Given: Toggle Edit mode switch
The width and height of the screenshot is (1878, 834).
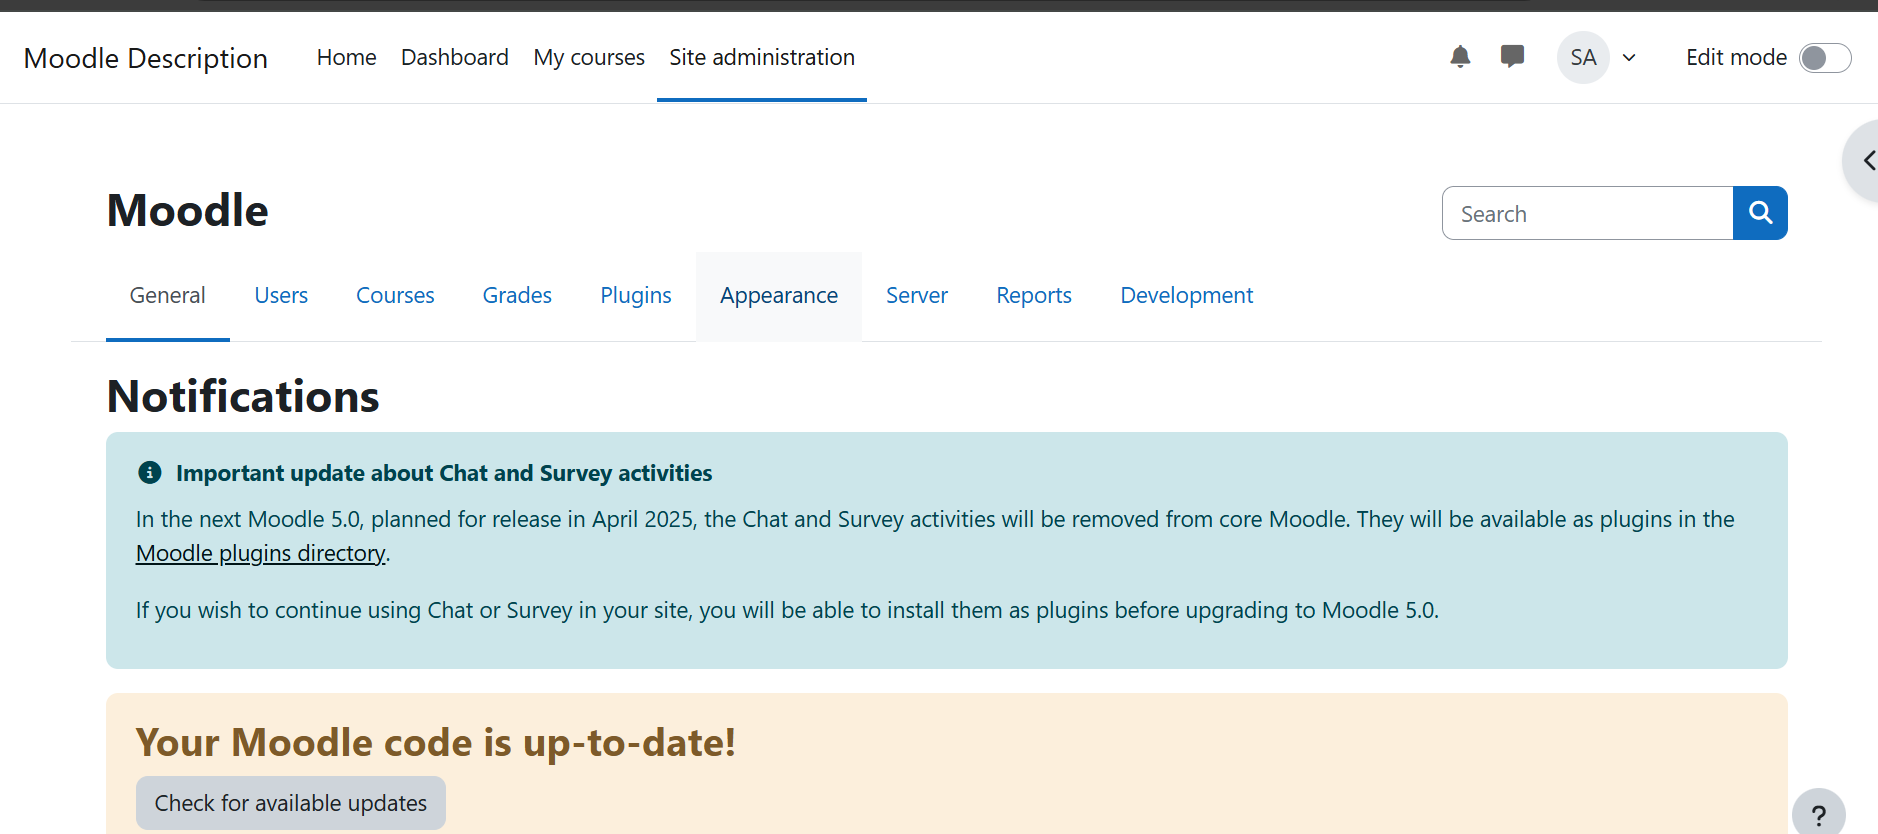Looking at the screenshot, I should pos(1825,58).
